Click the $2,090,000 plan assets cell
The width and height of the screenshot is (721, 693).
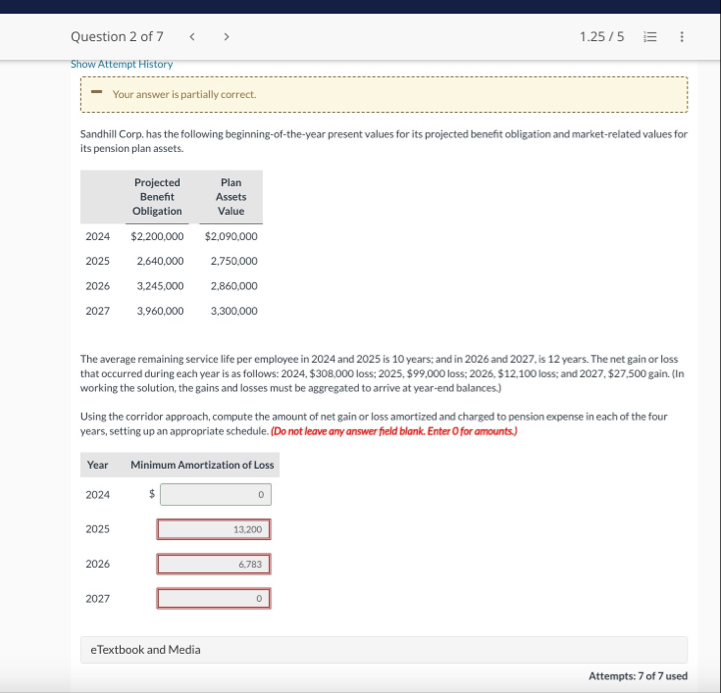click(231, 236)
